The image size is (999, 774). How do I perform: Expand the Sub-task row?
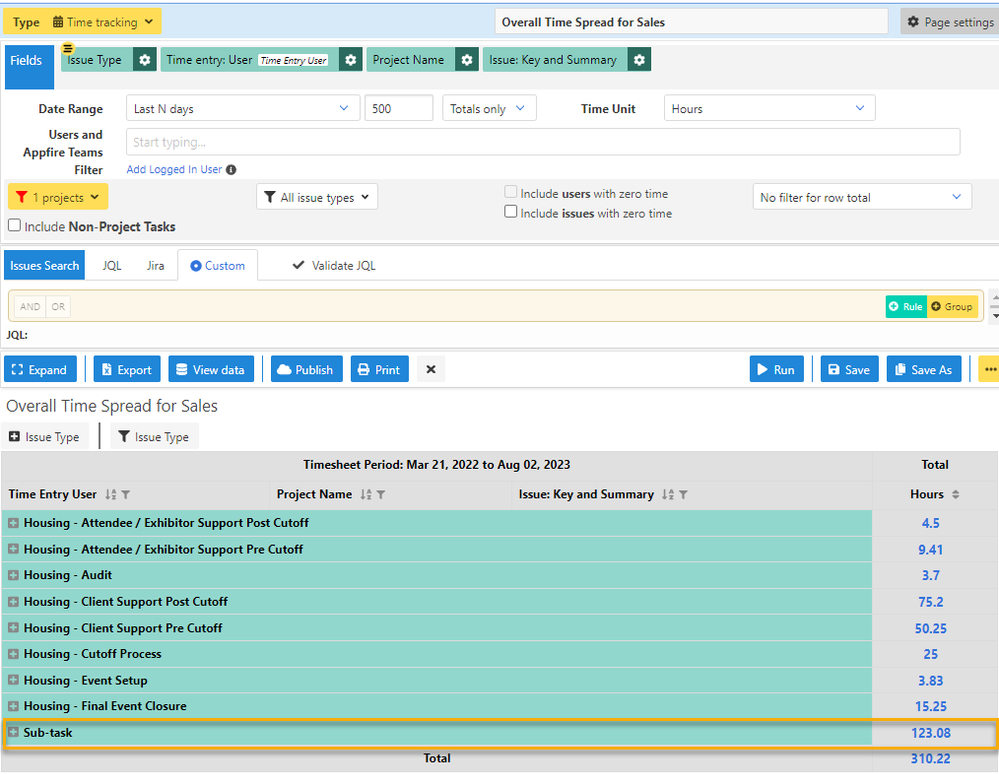(x=13, y=732)
